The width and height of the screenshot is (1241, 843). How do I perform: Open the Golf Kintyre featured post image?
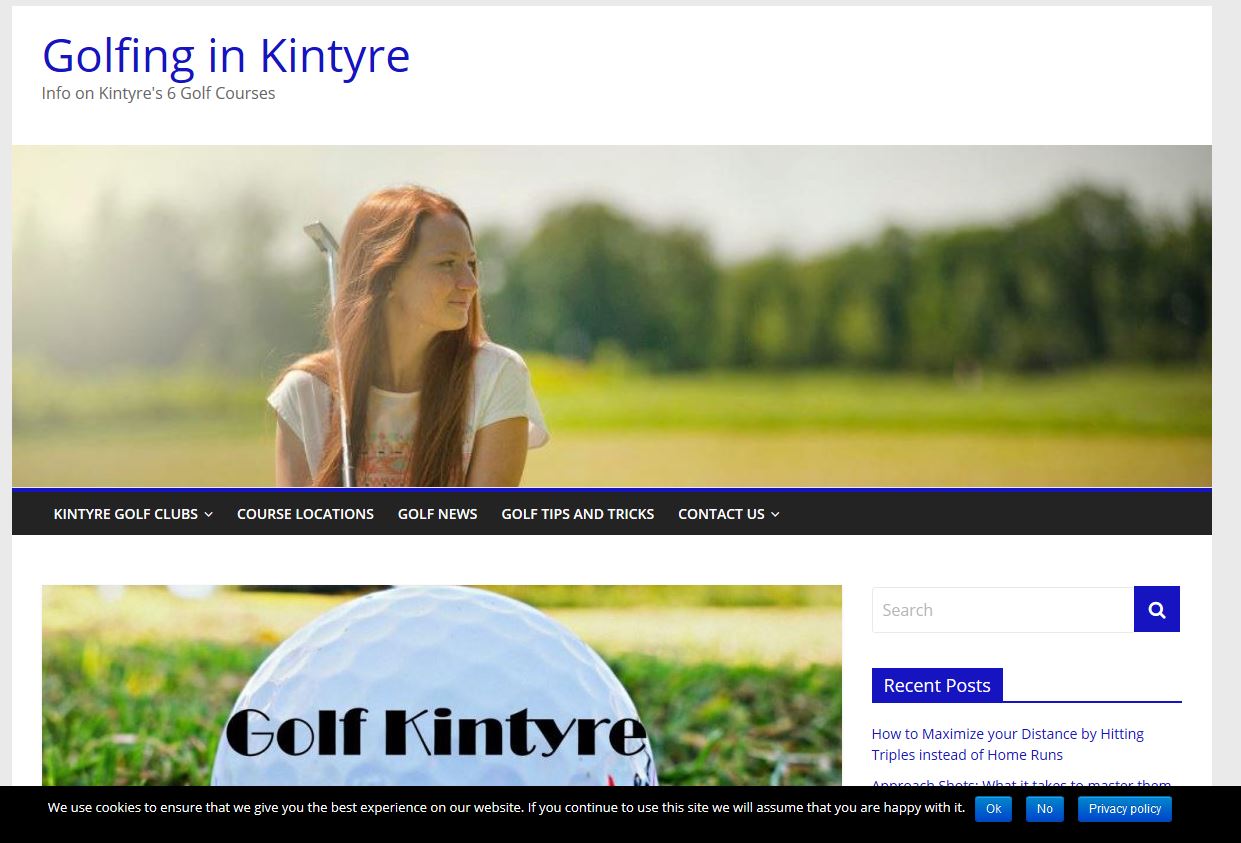(x=441, y=690)
